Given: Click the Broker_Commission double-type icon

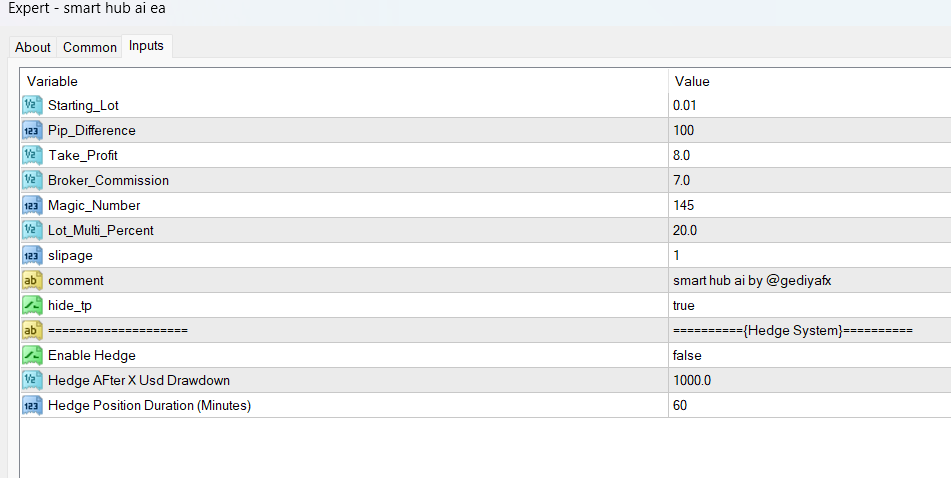Looking at the screenshot, I should pyautogui.click(x=31, y=180).
